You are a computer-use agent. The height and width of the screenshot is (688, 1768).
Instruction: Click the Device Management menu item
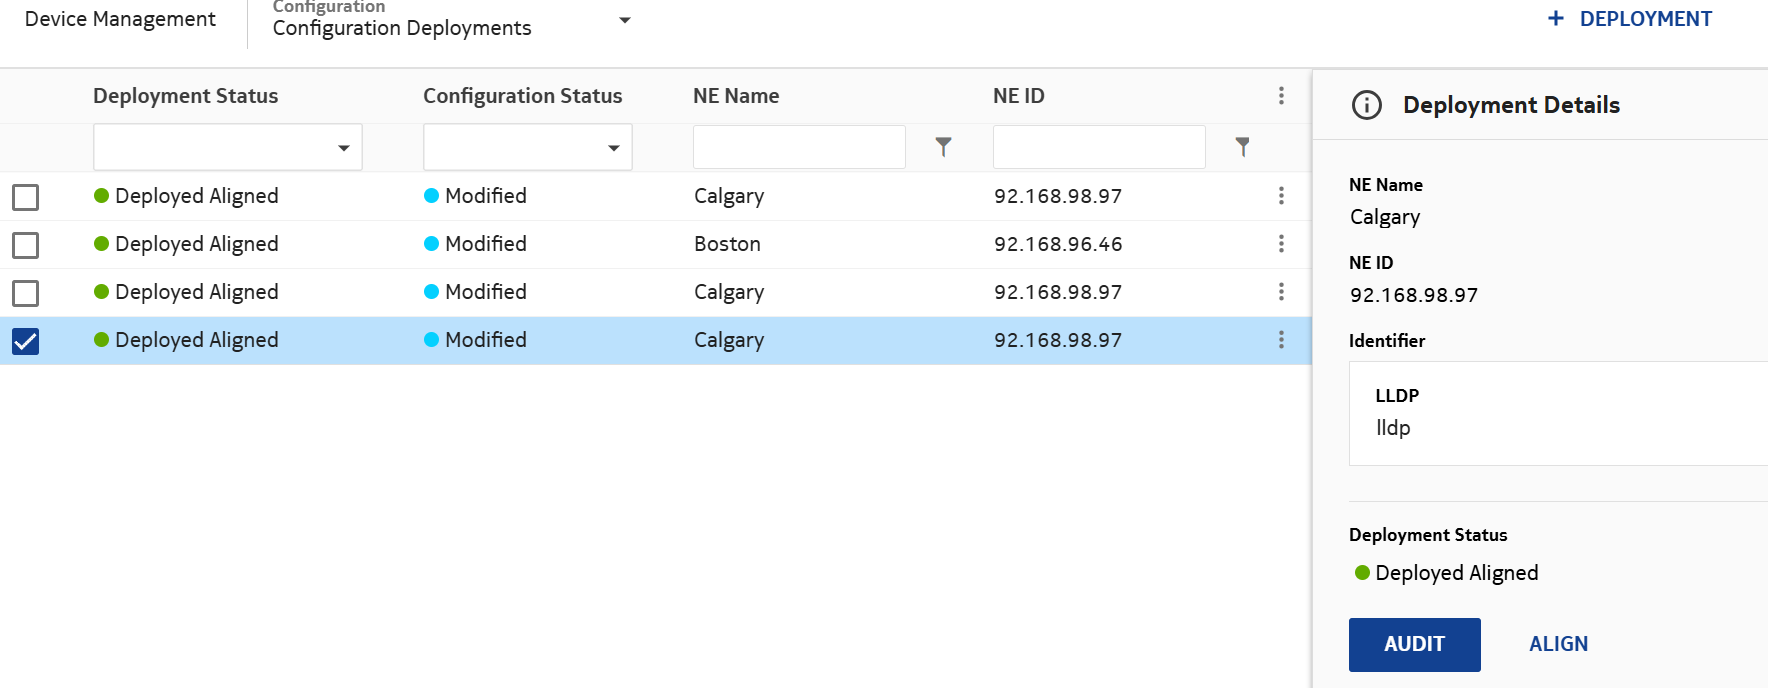tap(120, 19)
